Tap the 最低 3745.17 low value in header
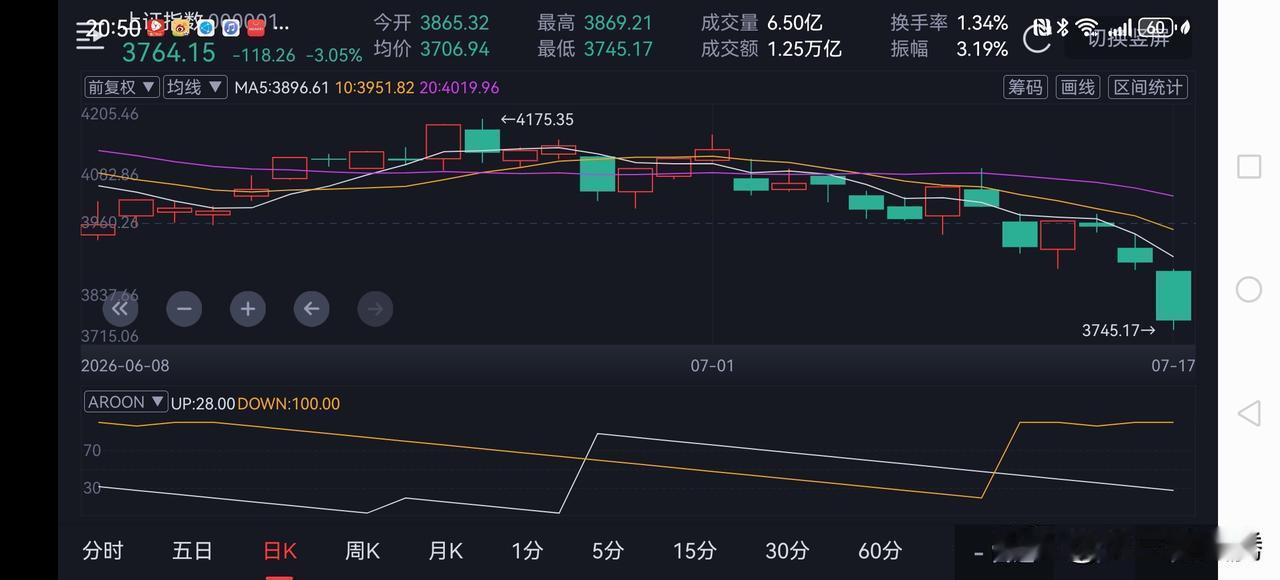Viewport: 1280px width, 580px height. click(x=595, y=49)
